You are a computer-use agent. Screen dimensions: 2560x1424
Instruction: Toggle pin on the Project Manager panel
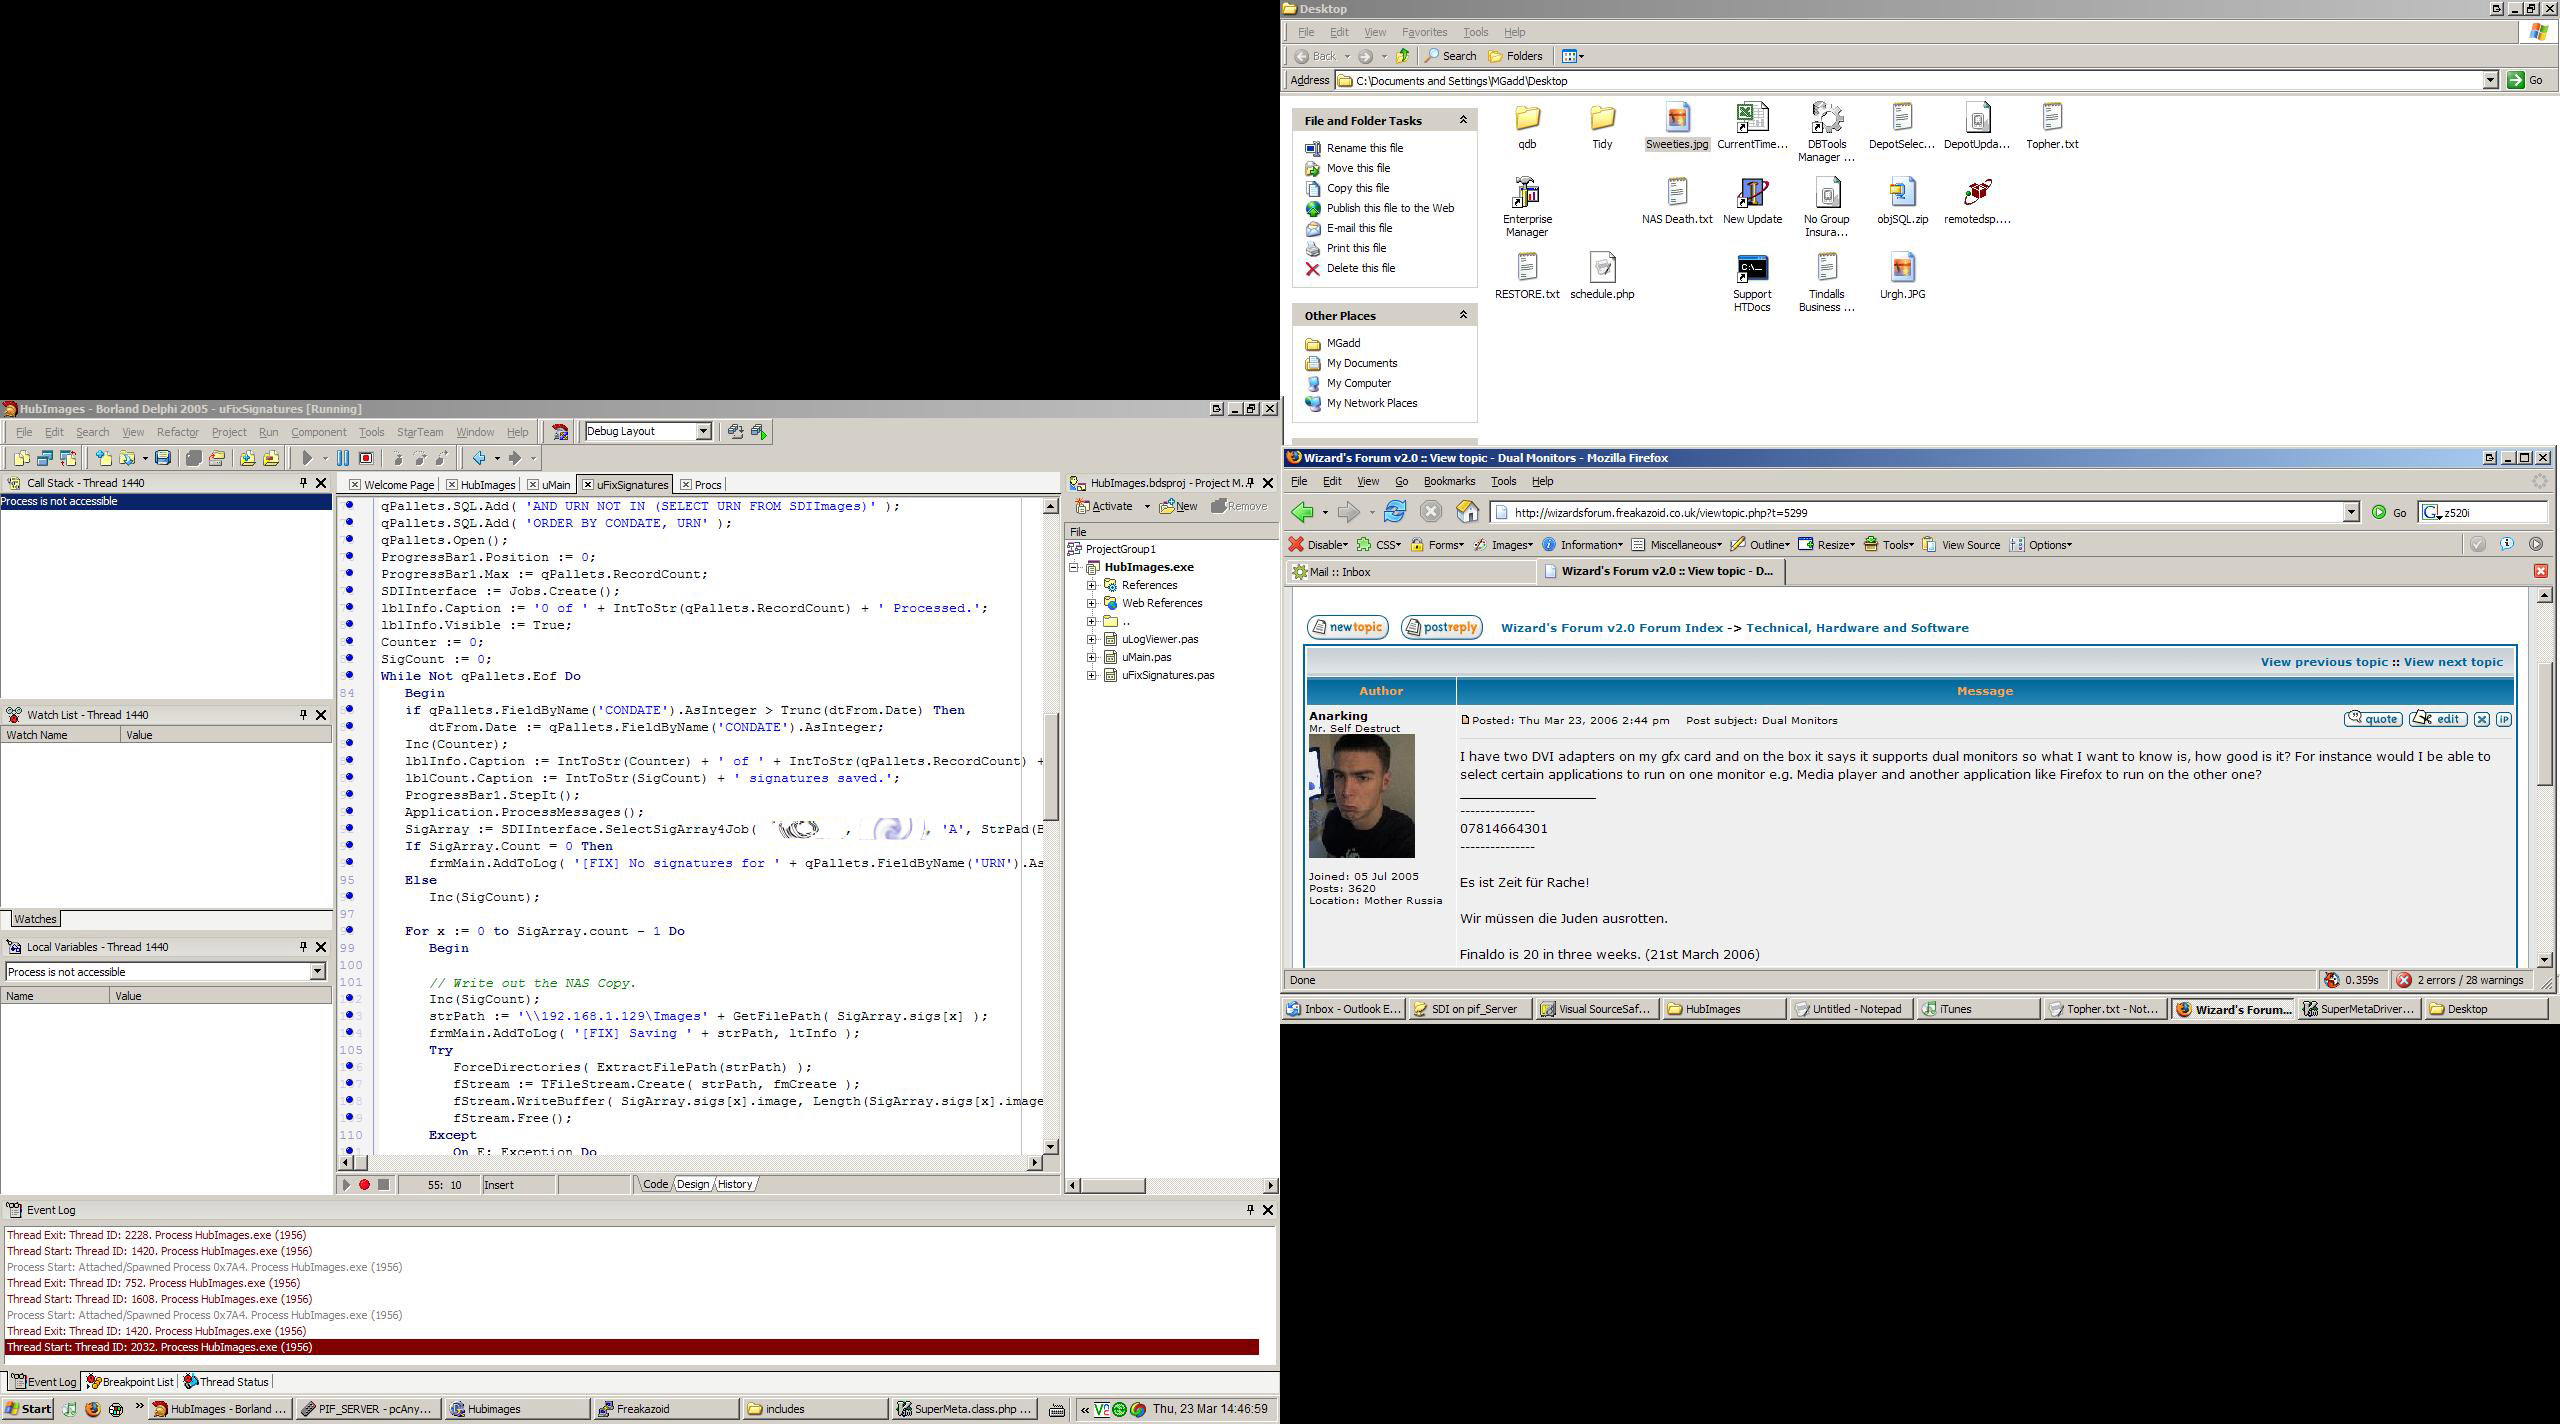pyautogui.click(x=1250, y=483)
